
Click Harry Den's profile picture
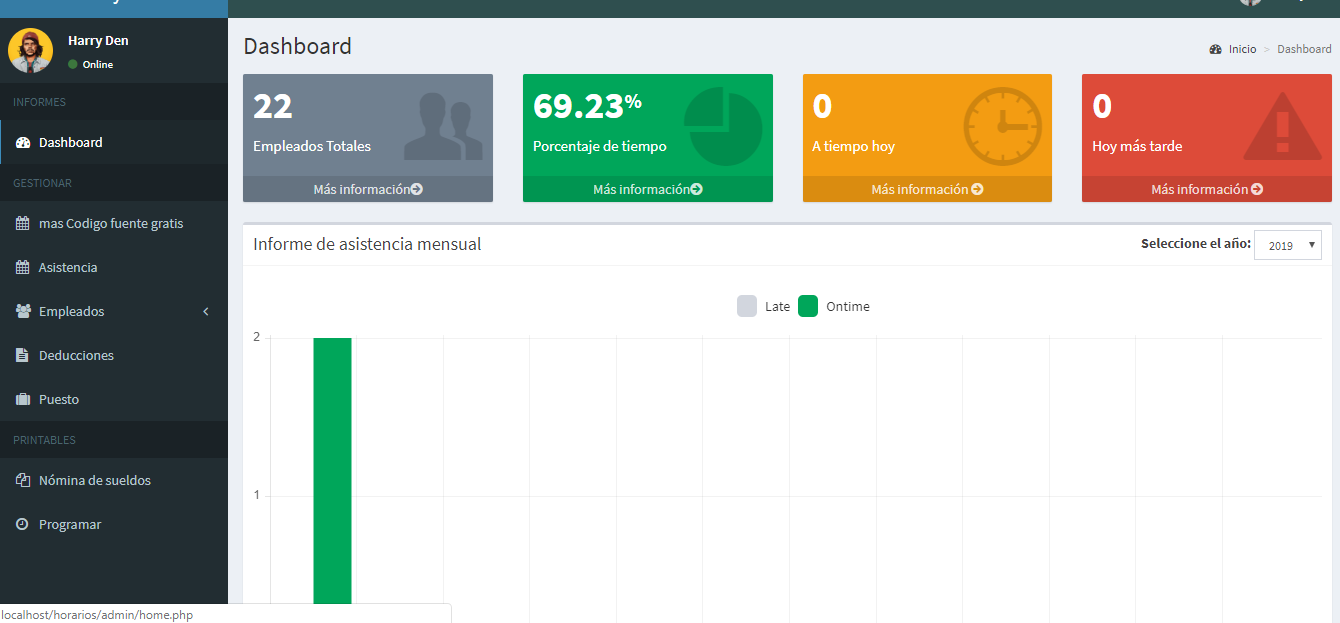pyautogui.click(x=30, y=48)
